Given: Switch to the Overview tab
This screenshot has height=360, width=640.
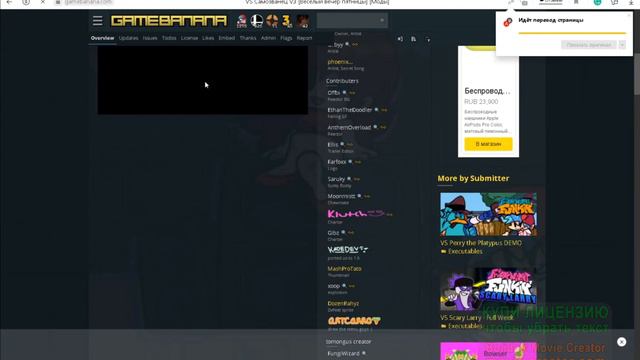Looking at the screenshot, I should click(102, 38).
